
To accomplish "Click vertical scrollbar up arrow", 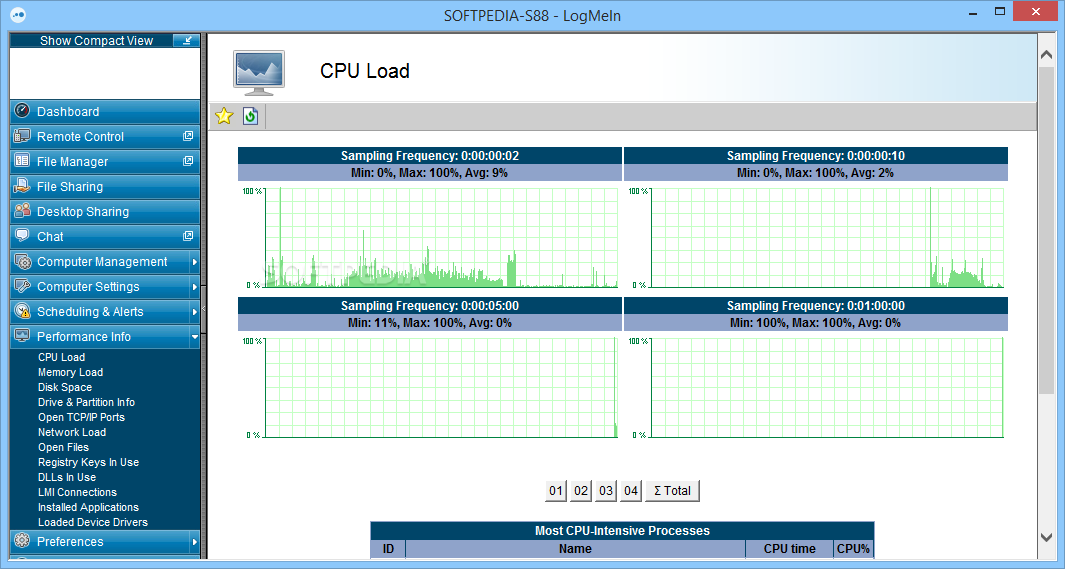I will (1047, 55).
